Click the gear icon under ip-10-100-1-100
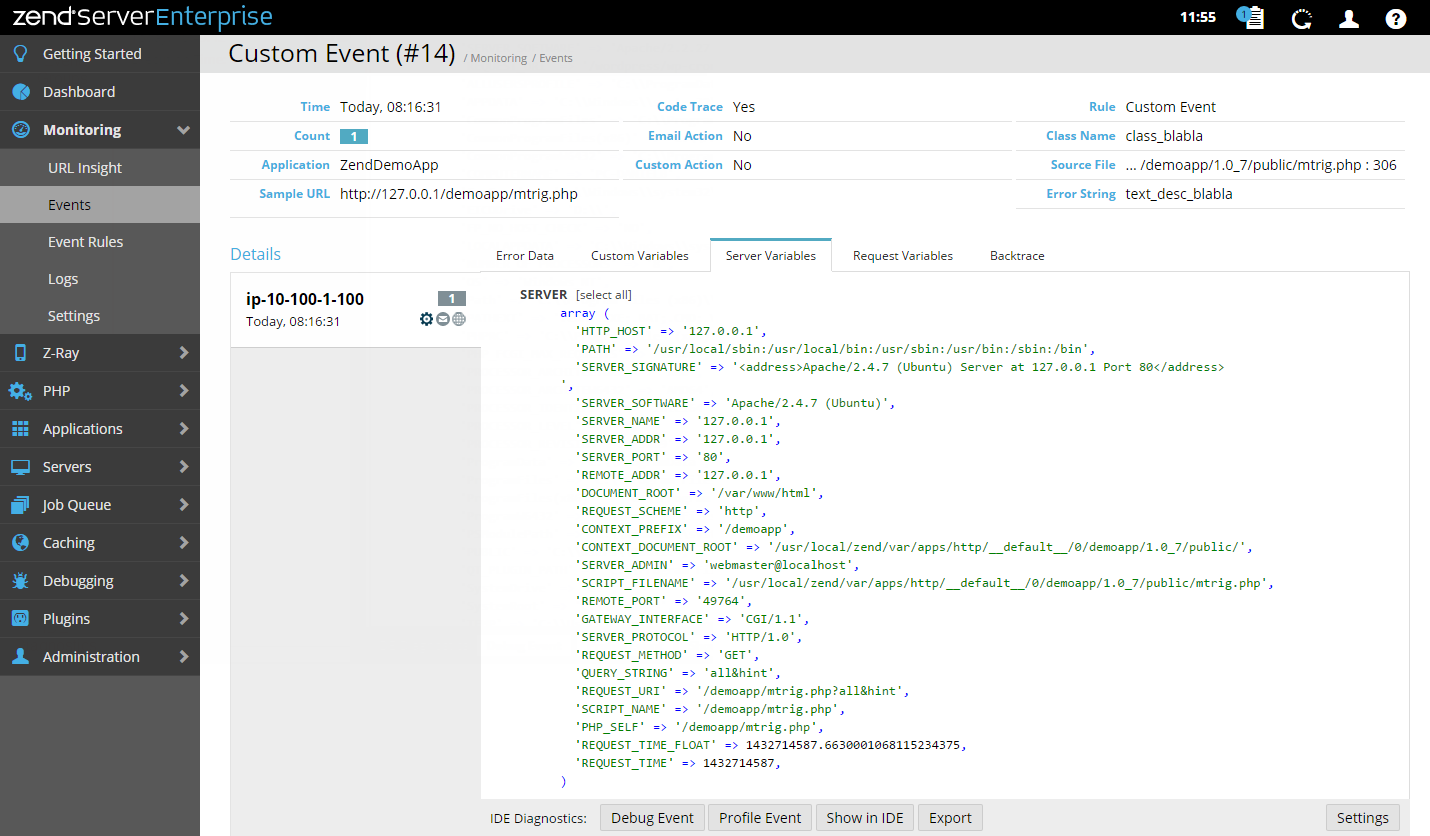Image resolution: width=1430 pixels, height=836 pixels. pos(427,319)
